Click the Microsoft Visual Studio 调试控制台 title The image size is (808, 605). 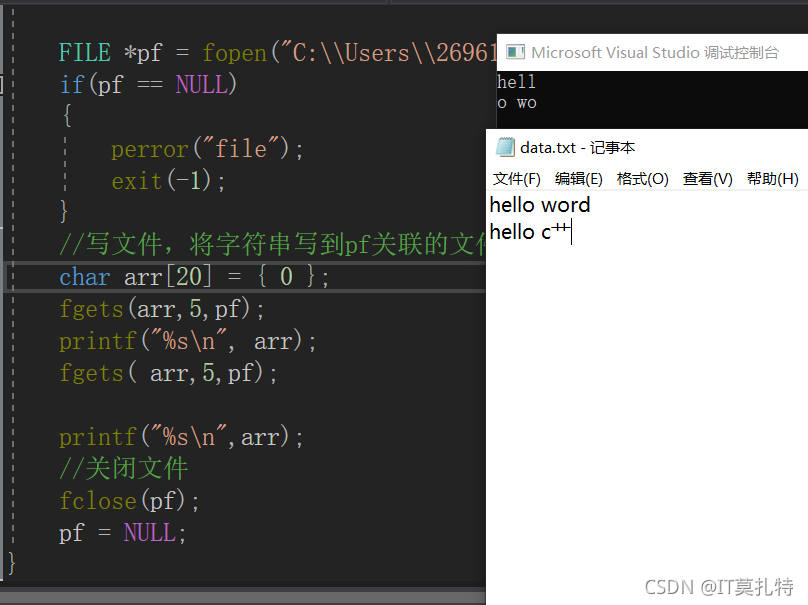coord(654,53)
